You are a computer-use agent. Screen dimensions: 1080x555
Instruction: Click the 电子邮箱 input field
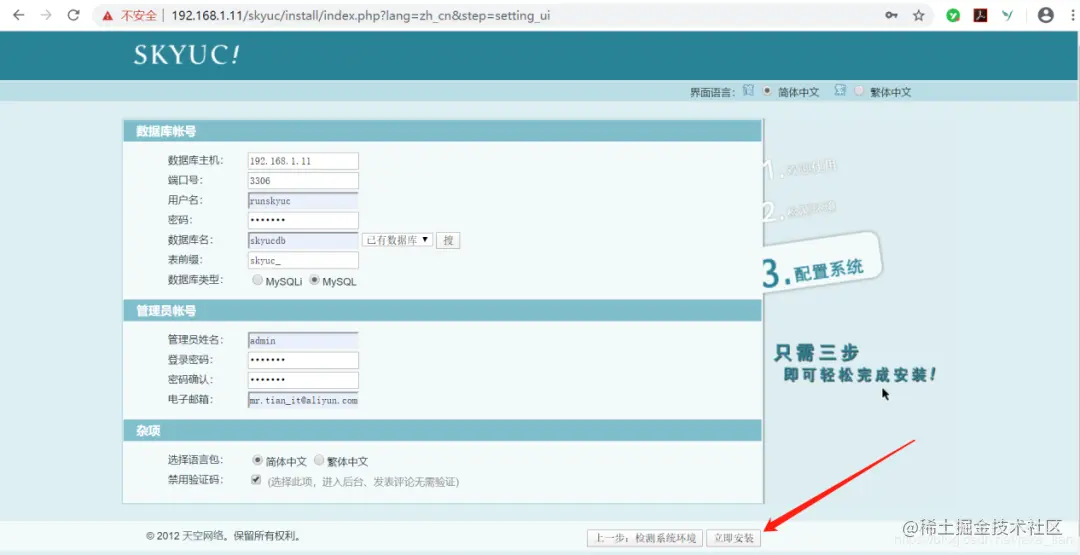[x=303, y=400]
